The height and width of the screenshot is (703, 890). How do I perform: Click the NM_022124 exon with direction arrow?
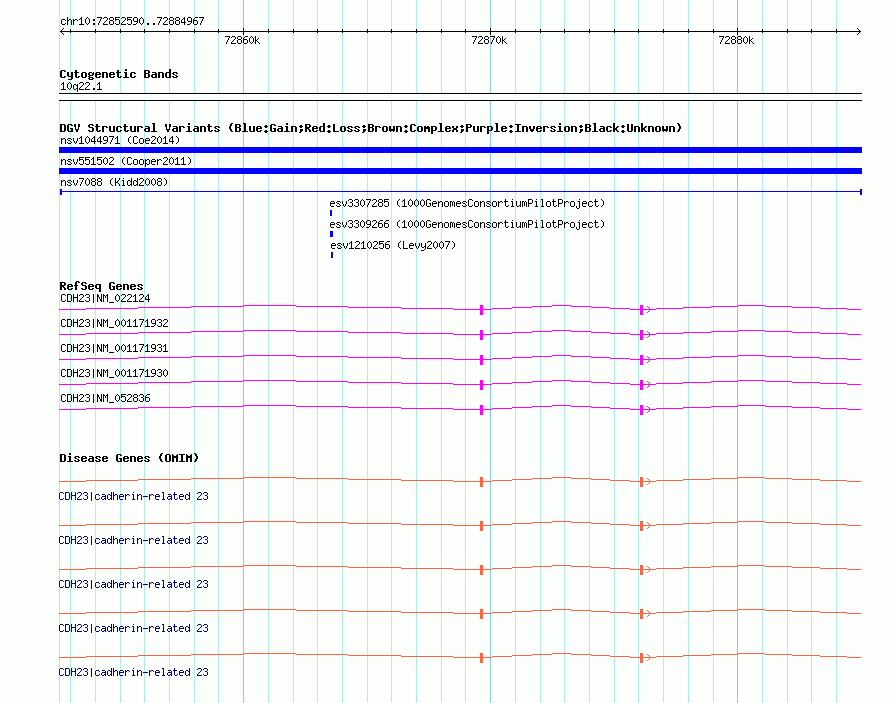(641, 310)
